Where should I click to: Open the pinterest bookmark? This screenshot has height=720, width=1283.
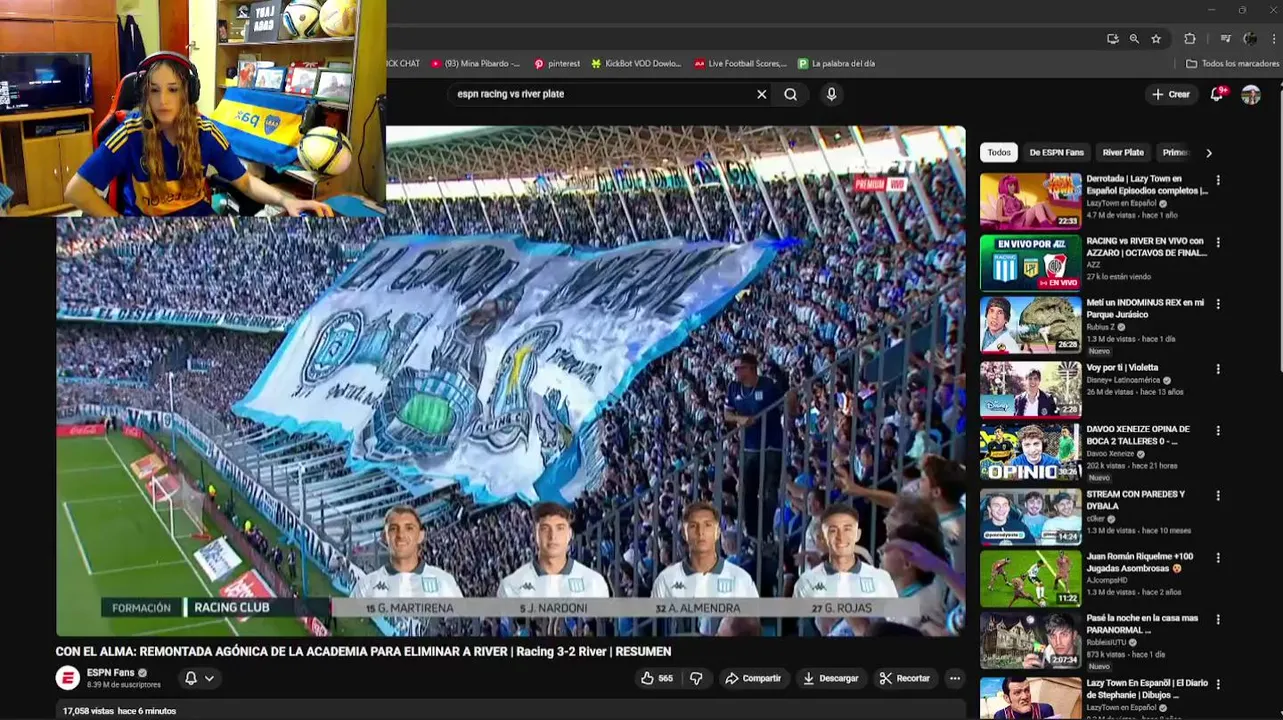point(557,63)
